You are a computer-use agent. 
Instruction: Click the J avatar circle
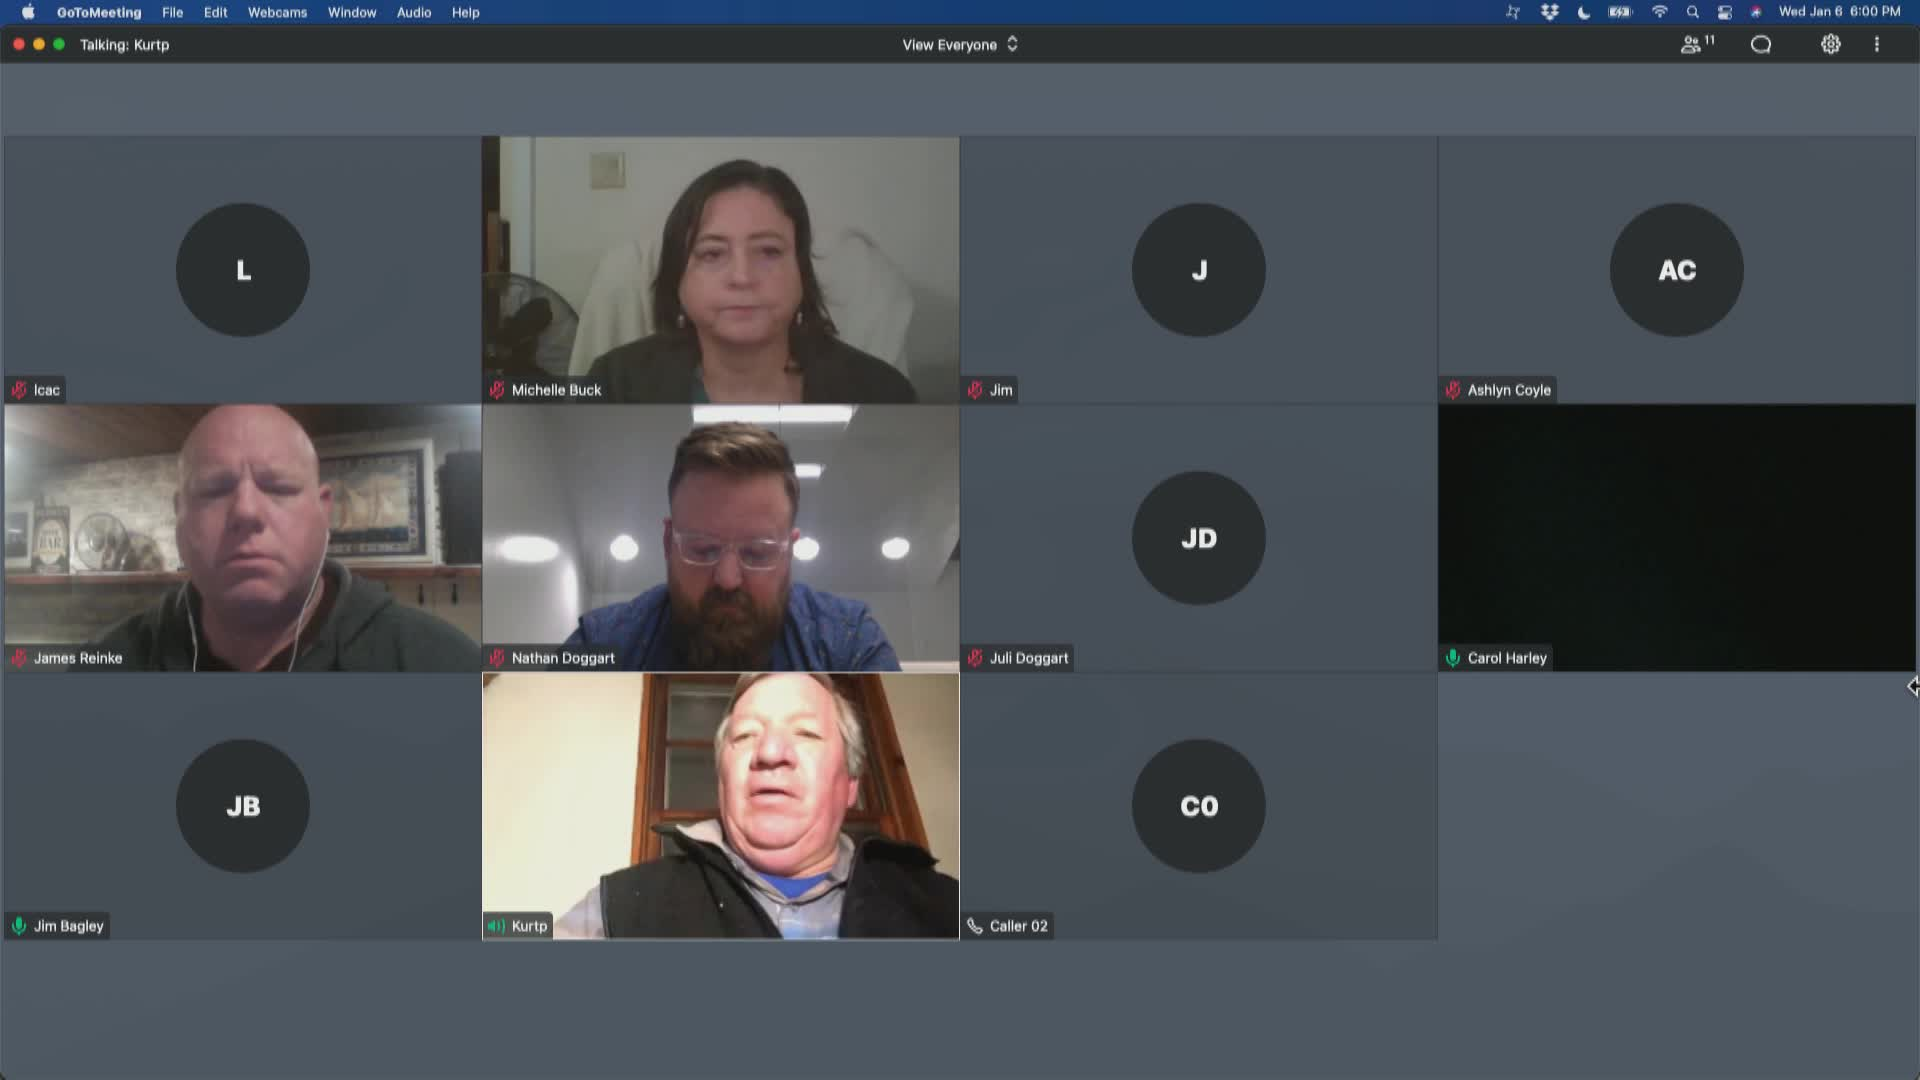click(x=1199, y=270)
